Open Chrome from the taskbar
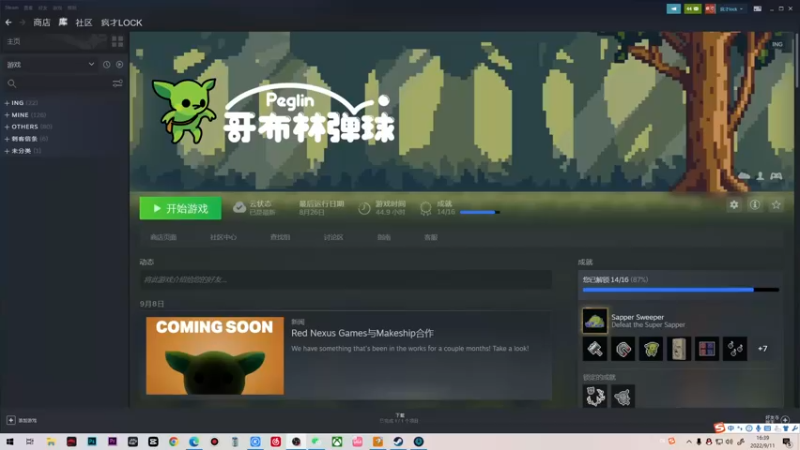The image size is (800, 450). pyautogui.click(x=173, y=441)
